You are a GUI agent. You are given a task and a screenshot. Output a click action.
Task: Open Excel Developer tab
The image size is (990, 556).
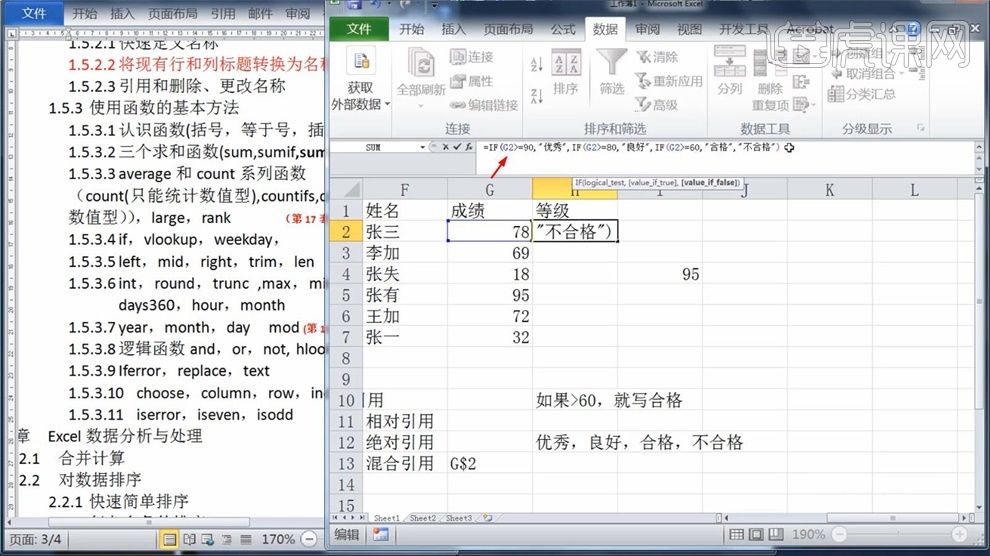tap(743, 29)
